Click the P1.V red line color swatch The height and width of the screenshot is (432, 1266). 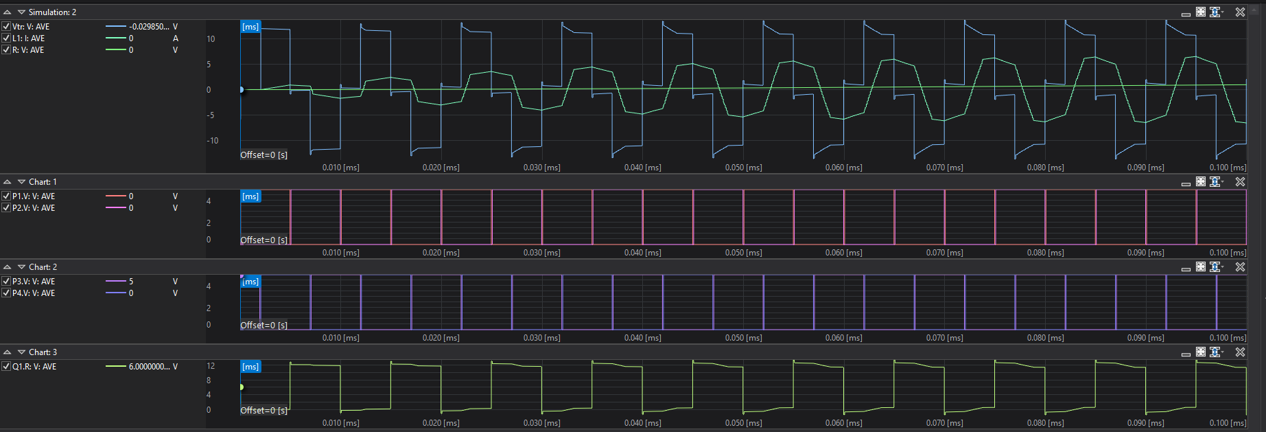[x=115, y=197]
